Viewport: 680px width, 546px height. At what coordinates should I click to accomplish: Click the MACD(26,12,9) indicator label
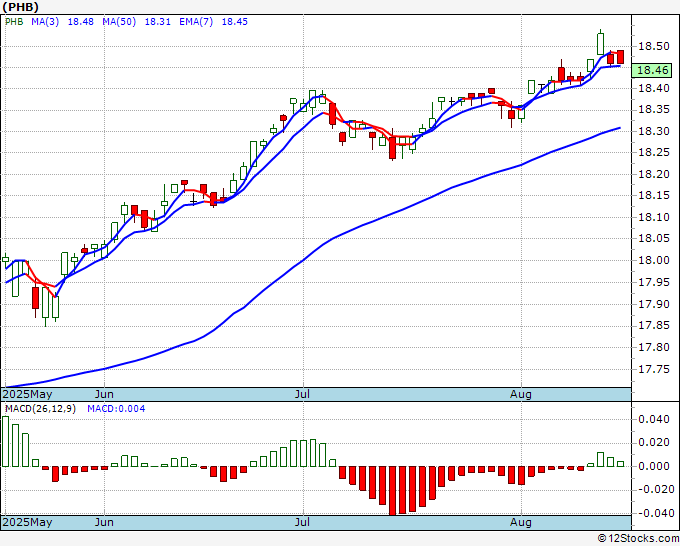coord(40,409)
